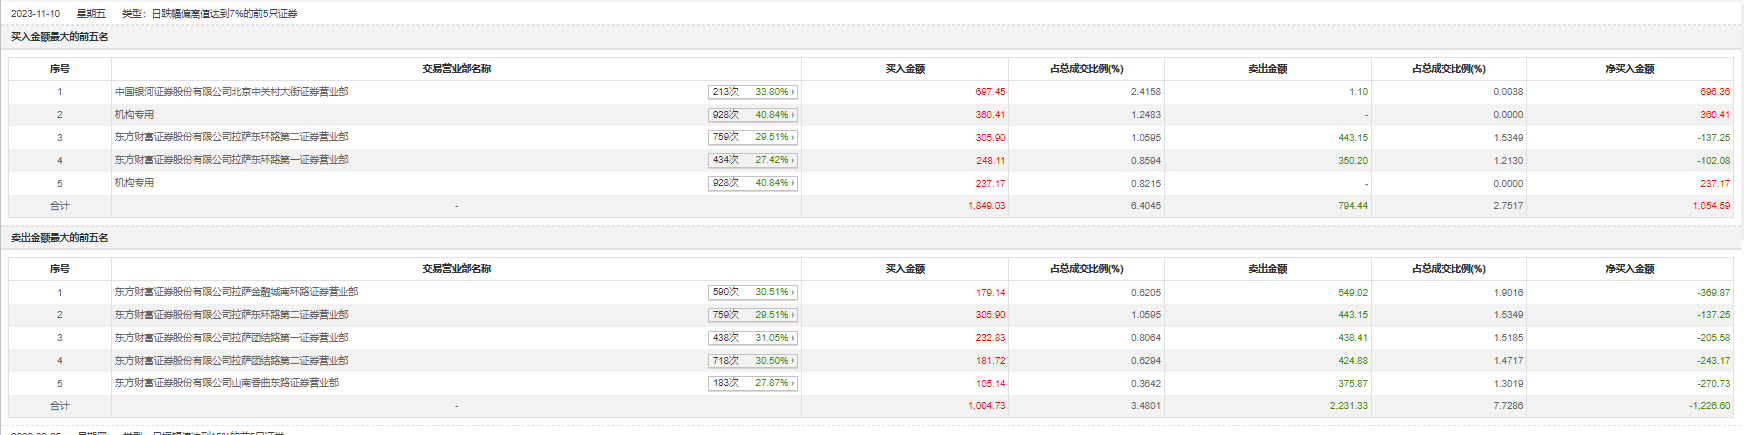Expand the 213次 33.80% stats box
Screen dimensions: 1744x435
click(x=753, y=92)
